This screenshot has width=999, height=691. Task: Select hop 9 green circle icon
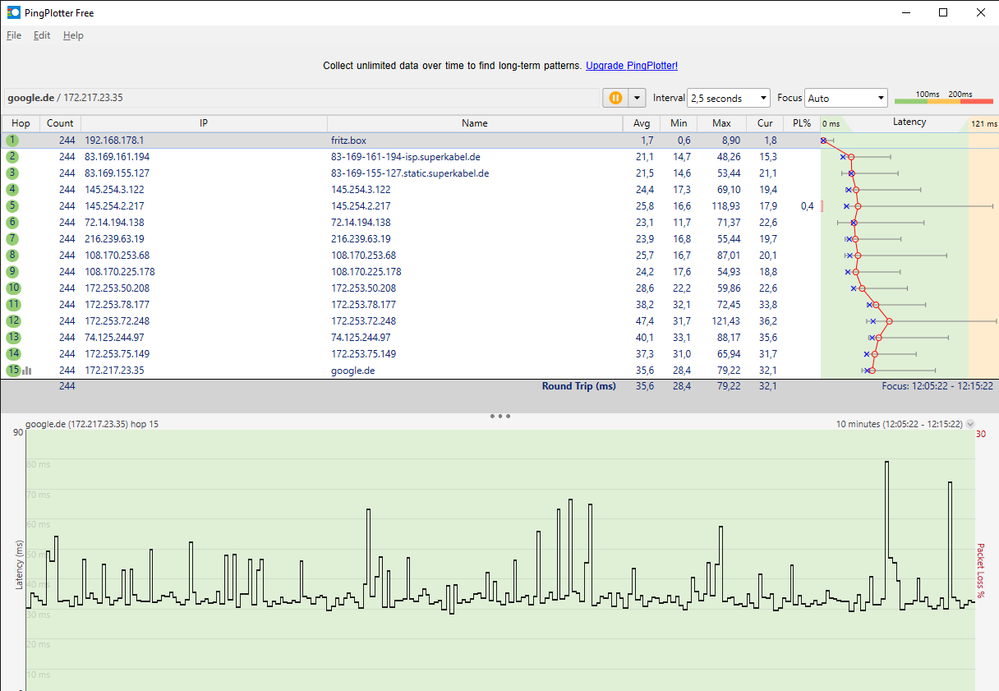13,272
